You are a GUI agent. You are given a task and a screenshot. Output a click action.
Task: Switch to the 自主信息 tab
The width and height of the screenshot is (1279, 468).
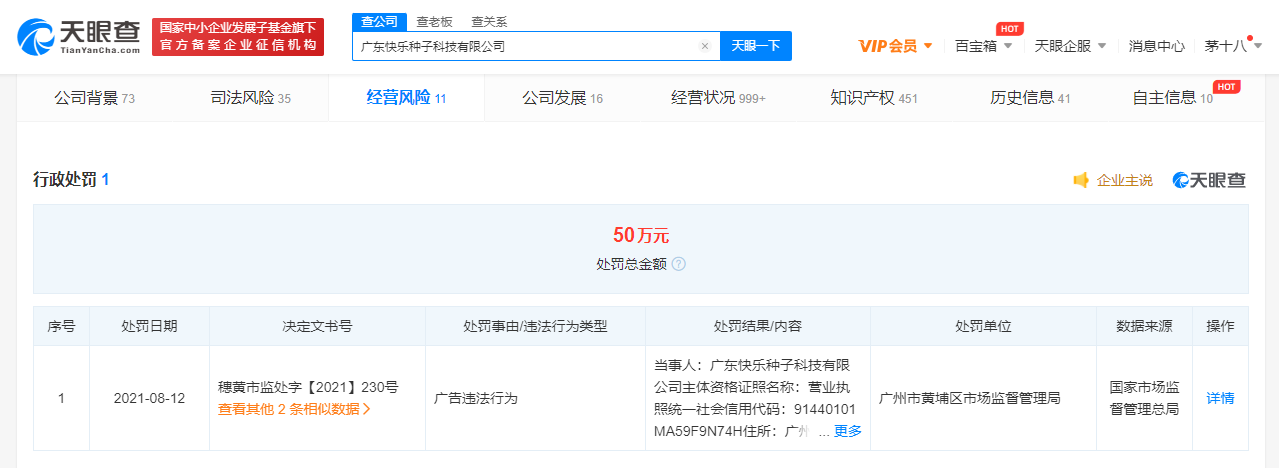(x=1172, y=98)
